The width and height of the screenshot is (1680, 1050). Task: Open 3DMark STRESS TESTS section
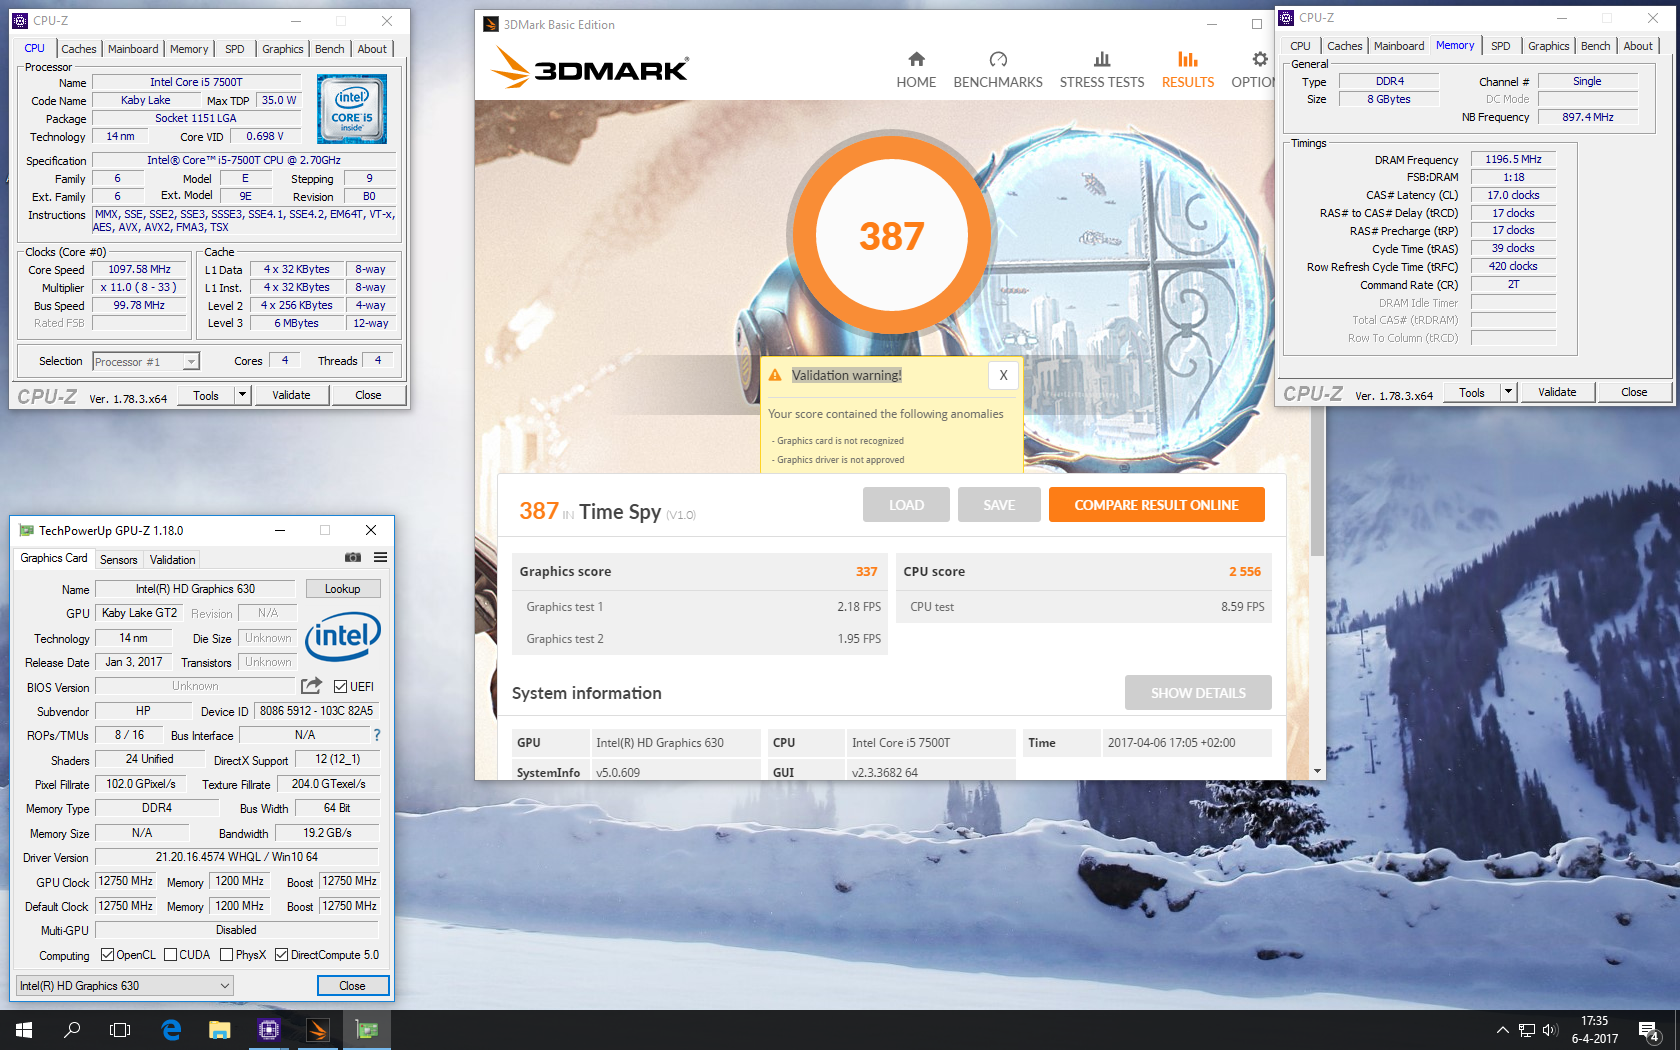point(1102,70)
